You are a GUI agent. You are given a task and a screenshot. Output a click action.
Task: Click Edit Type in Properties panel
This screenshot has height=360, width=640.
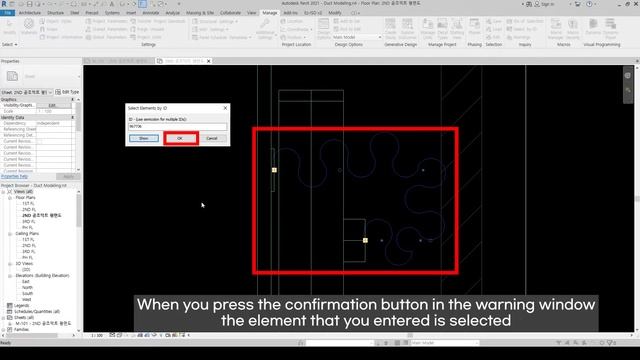click(67, 92)
